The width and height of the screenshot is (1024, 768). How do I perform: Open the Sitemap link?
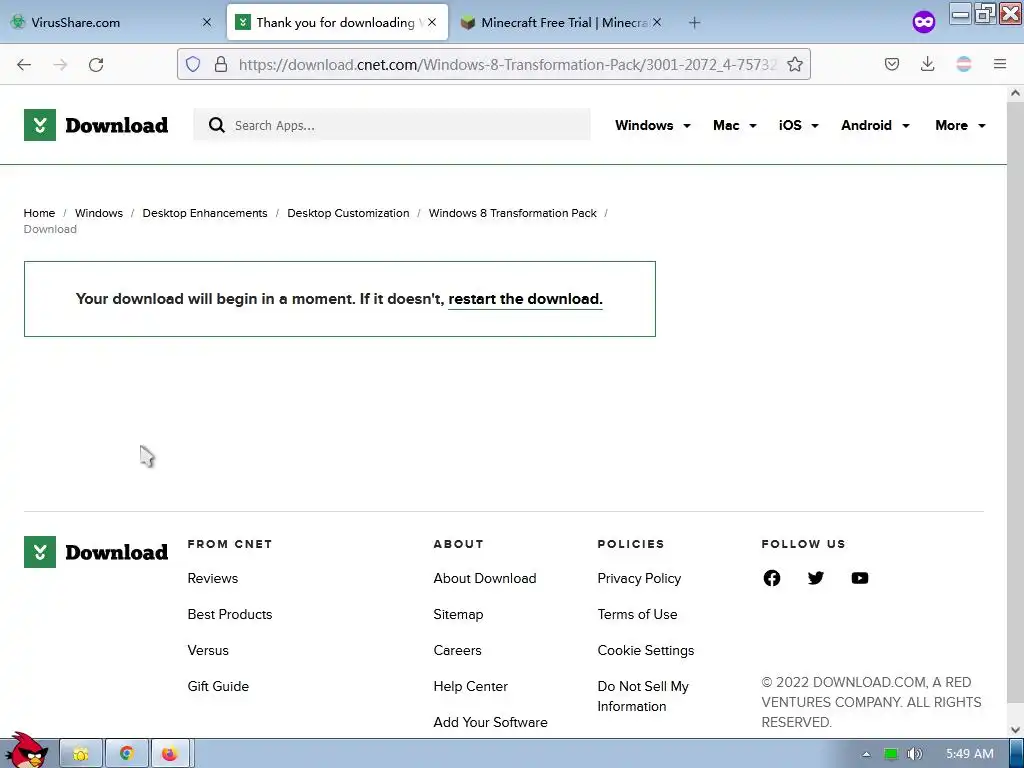[458, 614]
